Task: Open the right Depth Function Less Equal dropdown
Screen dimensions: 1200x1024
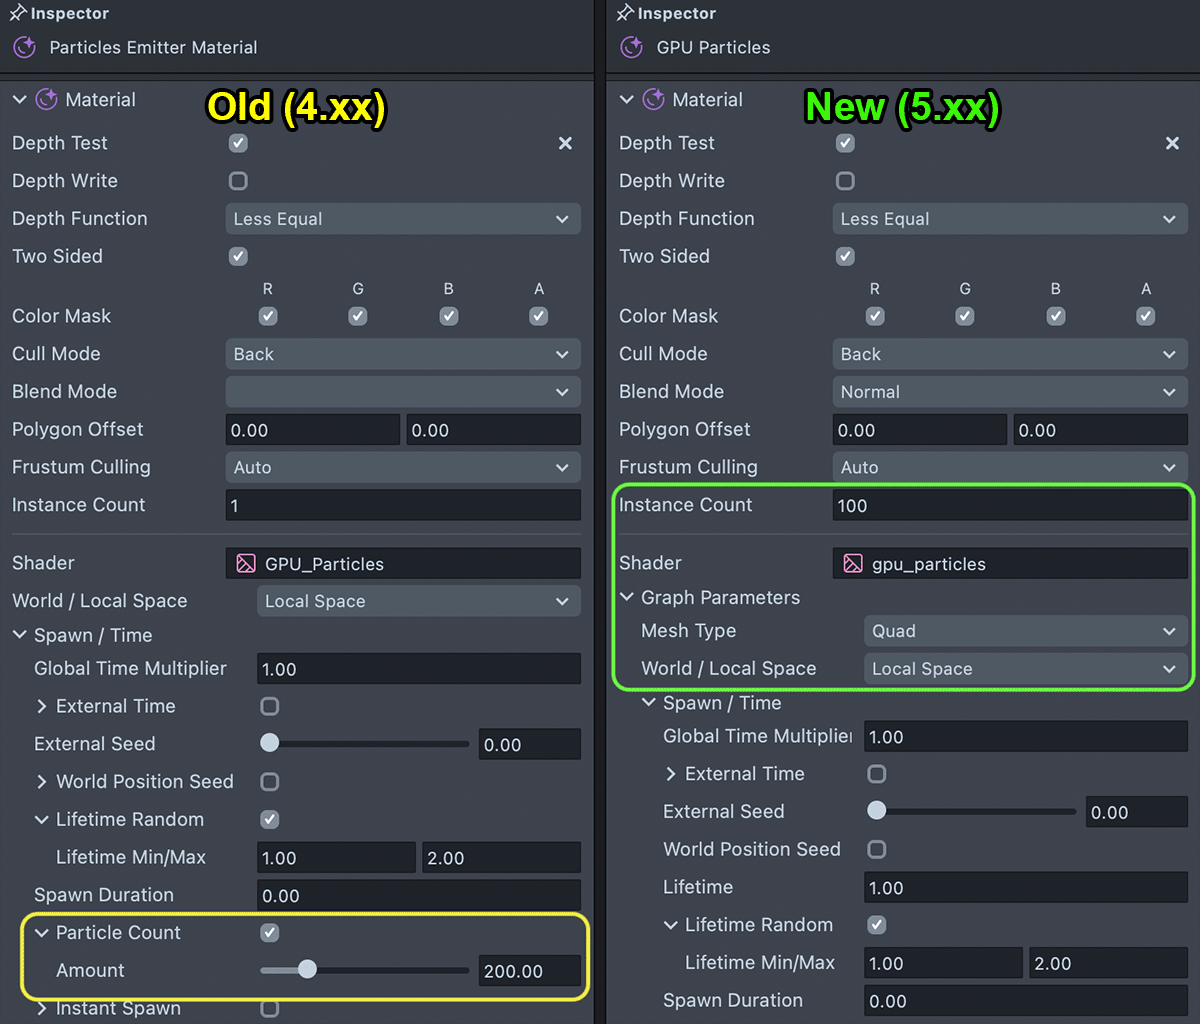Action: pos(1009,219)
